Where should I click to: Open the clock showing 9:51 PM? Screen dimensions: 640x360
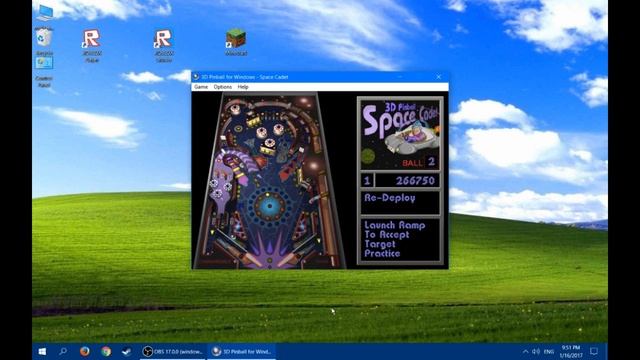[571, 351]
